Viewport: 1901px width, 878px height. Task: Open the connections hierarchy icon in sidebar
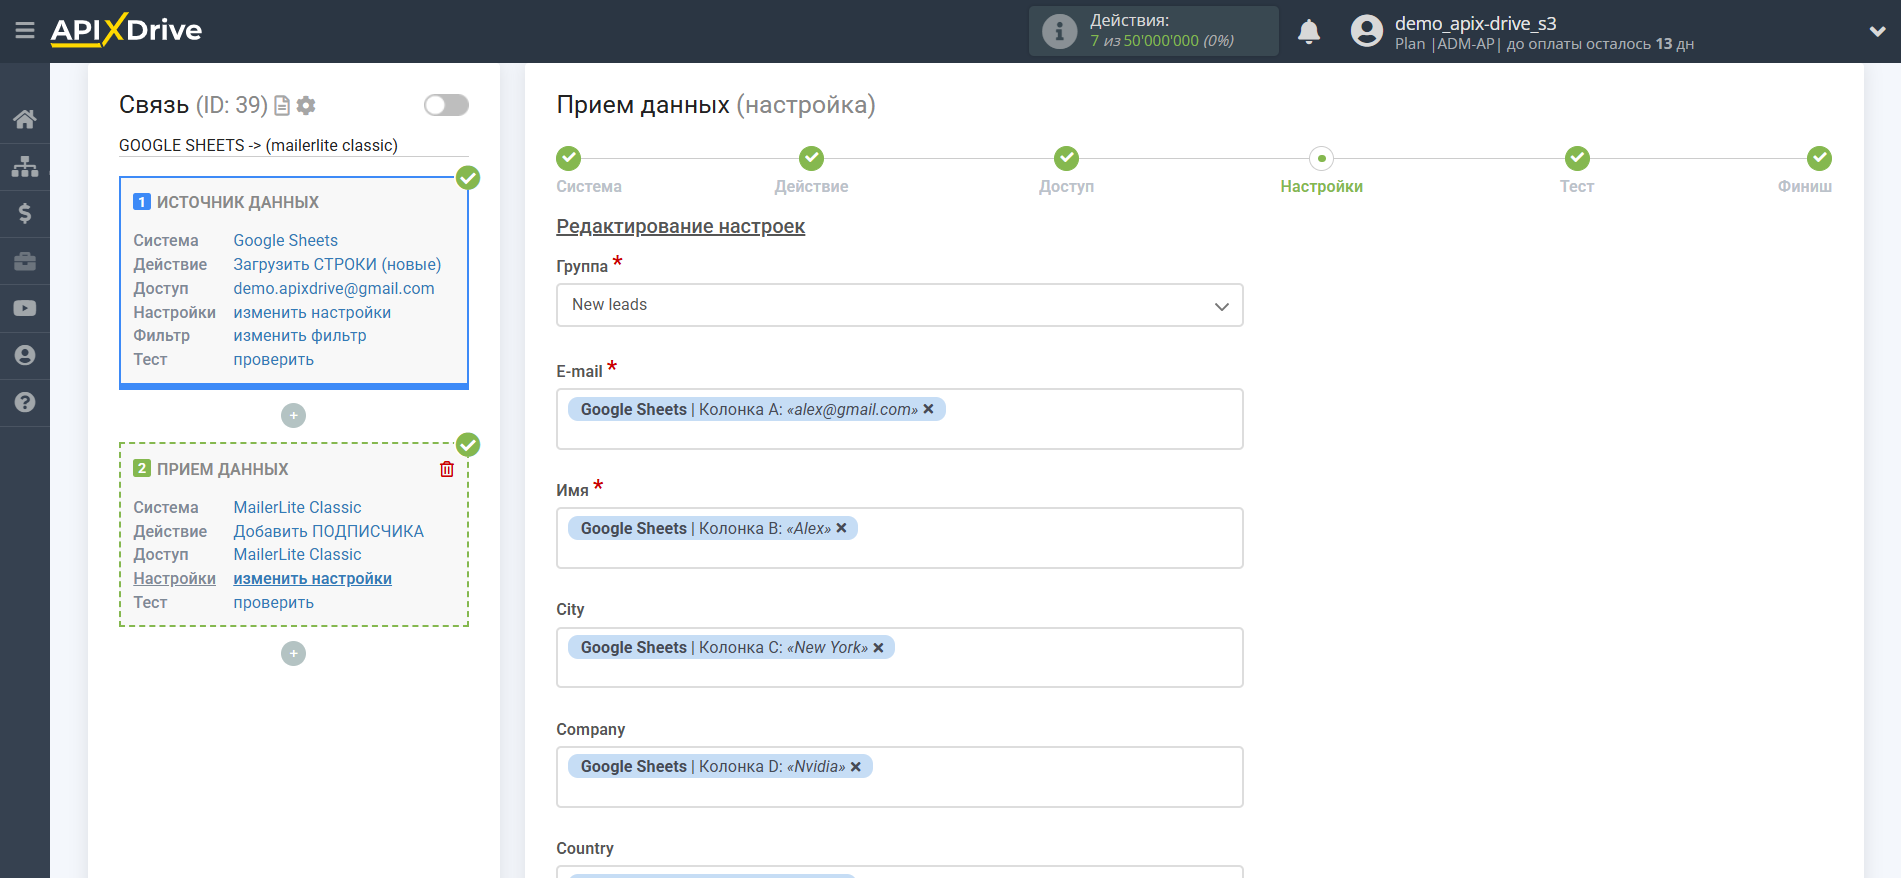coord(25,166)
